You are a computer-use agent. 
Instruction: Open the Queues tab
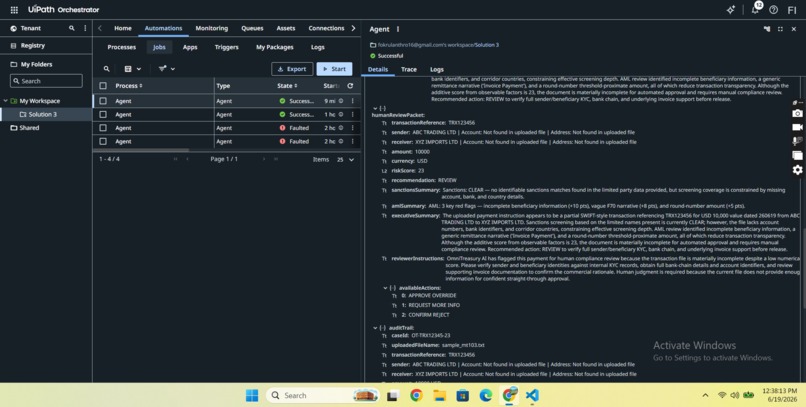[252, 28]
